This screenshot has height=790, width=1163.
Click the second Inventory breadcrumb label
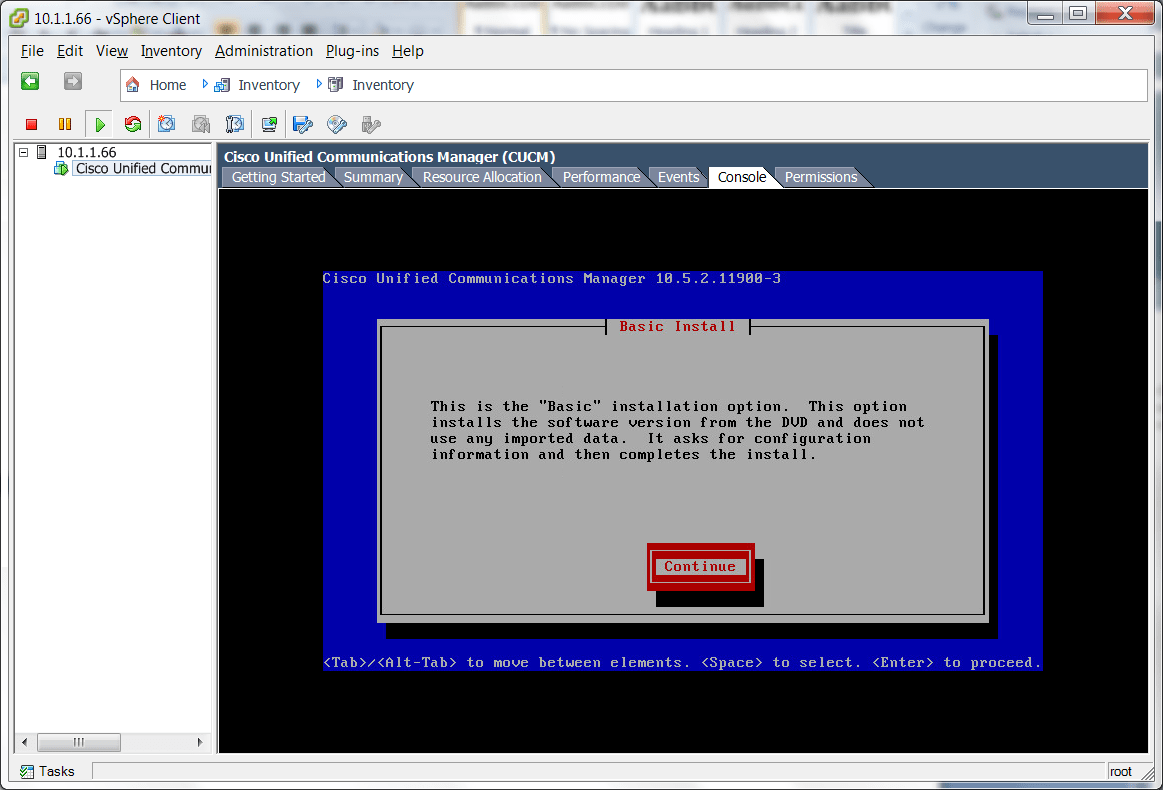pyautogui.click(x=383, y=85)
